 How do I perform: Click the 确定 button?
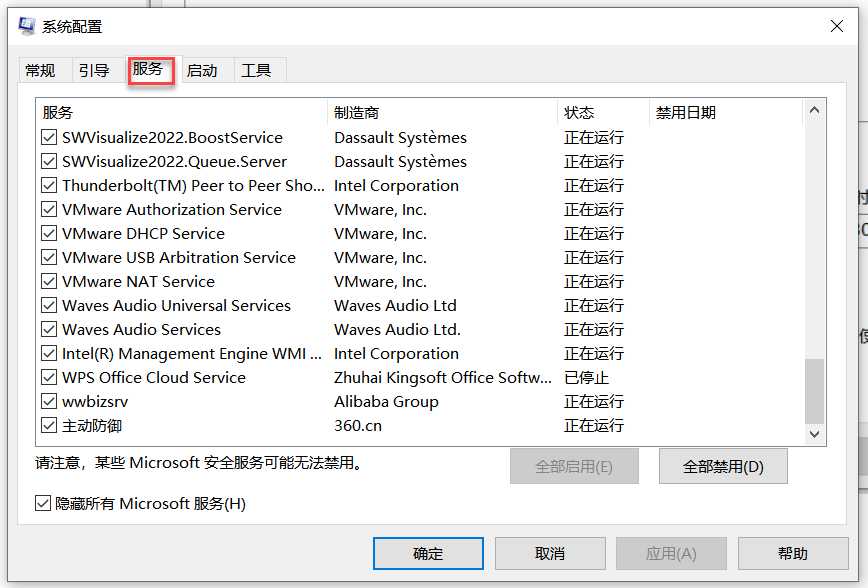(x=428, y=553)
